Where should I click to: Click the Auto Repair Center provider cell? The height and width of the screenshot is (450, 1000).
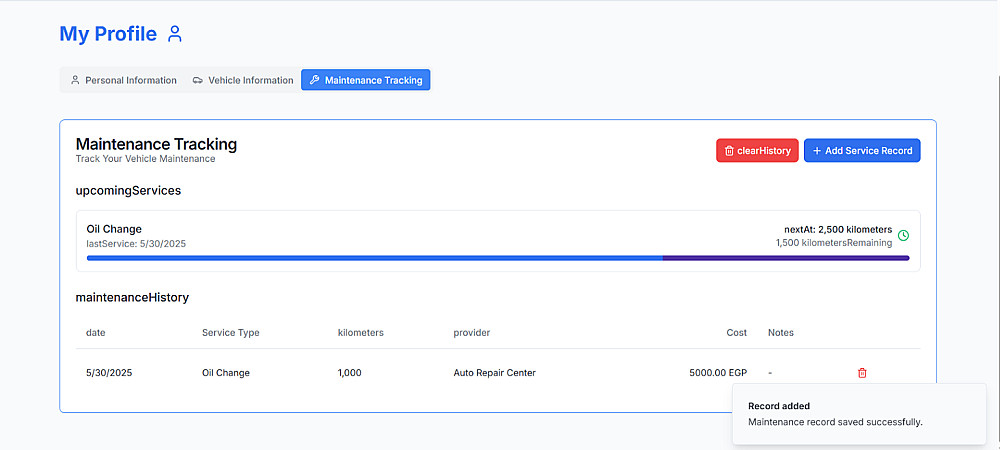494,373
